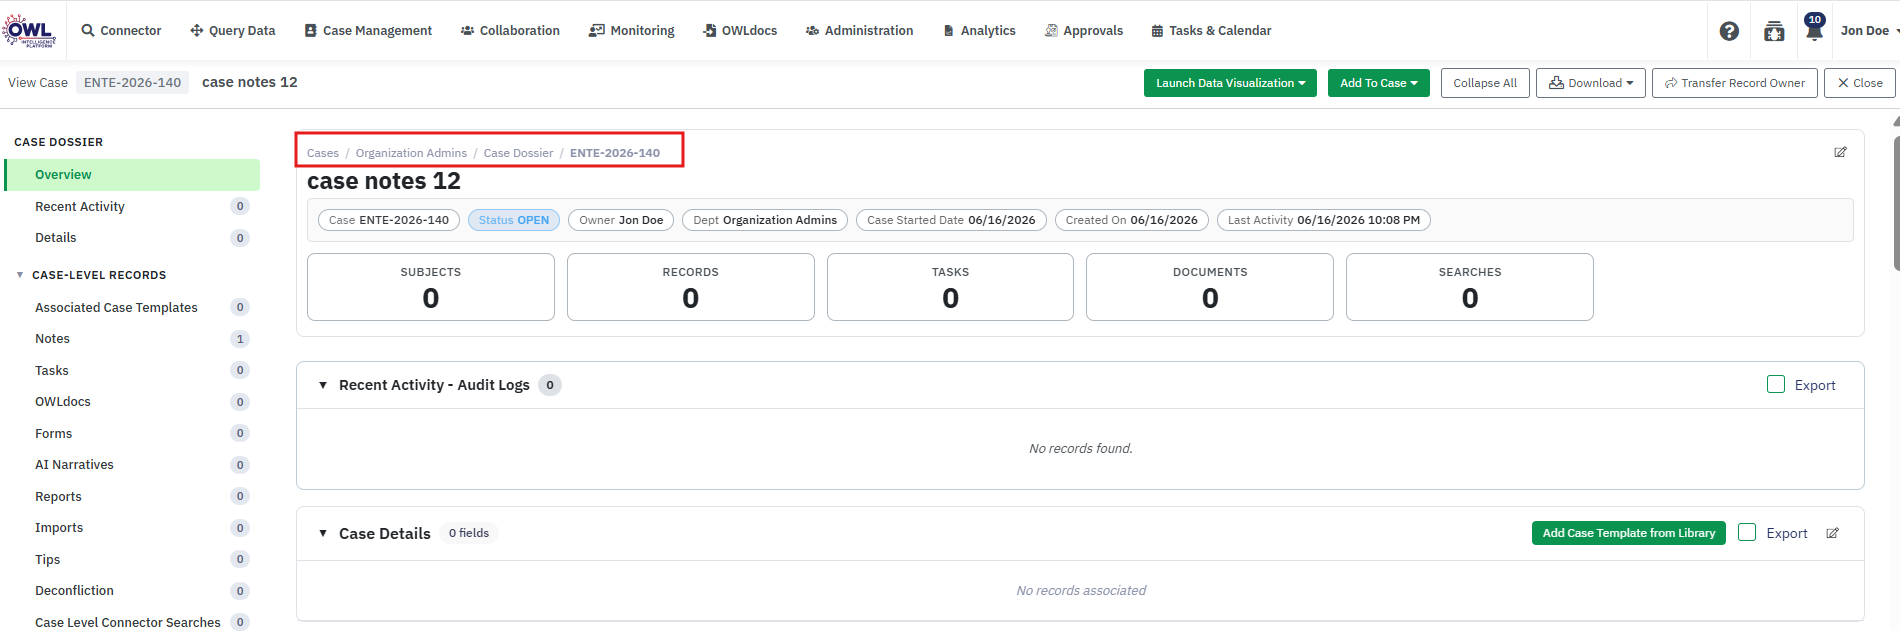1900x631 pixels.
Task: Click the edit pencil icon beside breadcrumb
Action: coord(1840,152)
